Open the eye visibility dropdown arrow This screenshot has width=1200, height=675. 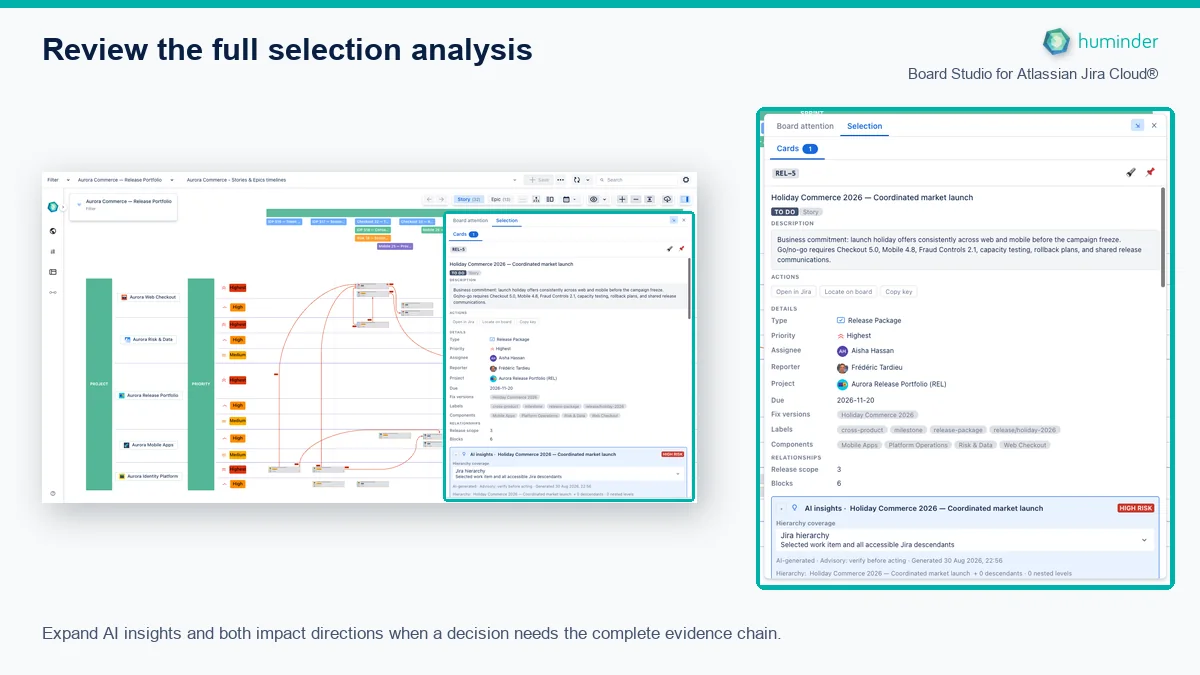604,199
